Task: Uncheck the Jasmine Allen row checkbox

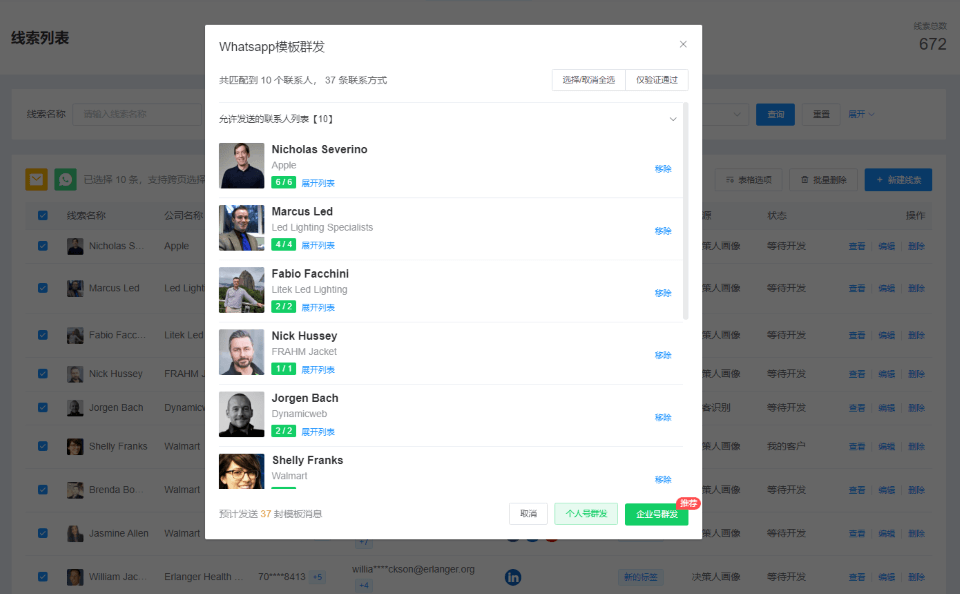Action: point(43,533)
